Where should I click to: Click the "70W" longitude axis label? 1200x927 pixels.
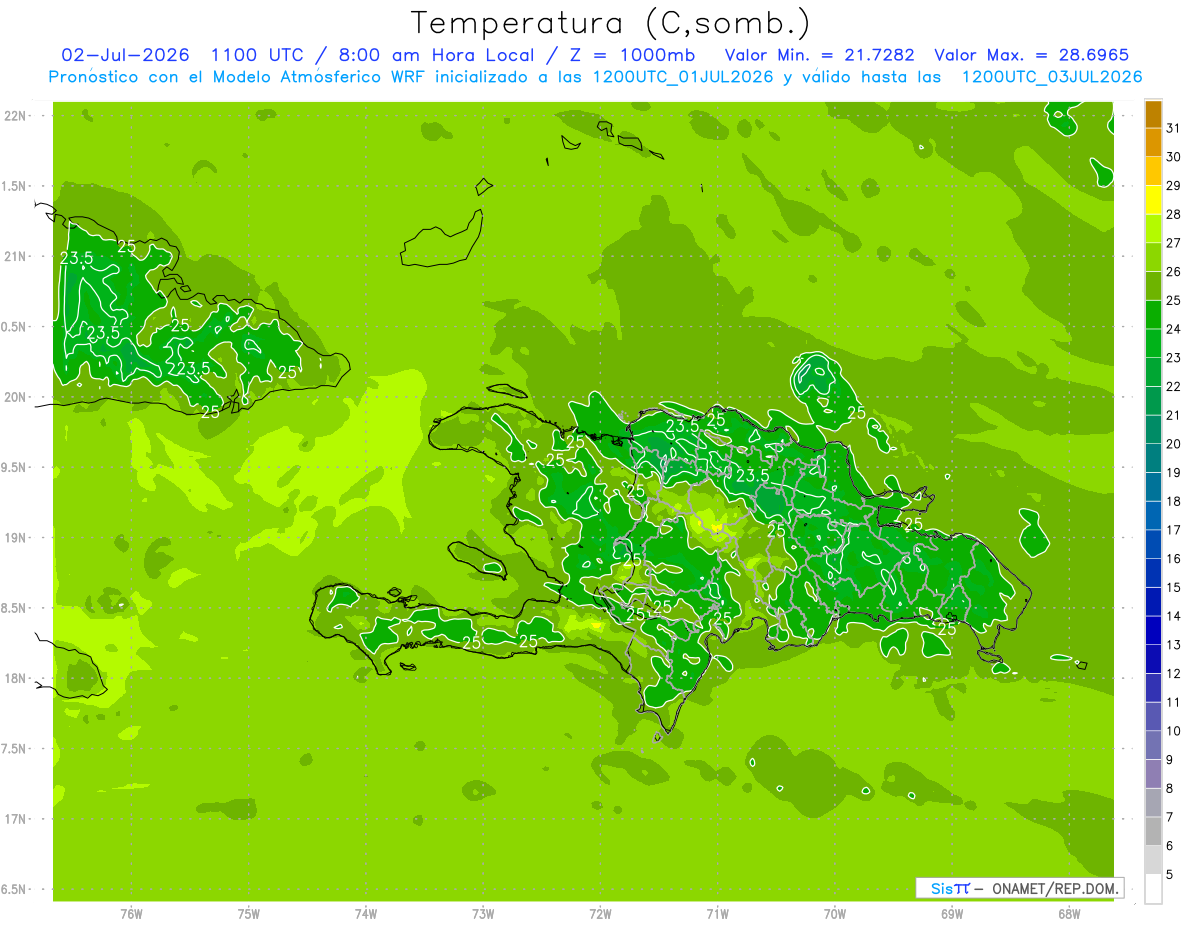[835, 913]
